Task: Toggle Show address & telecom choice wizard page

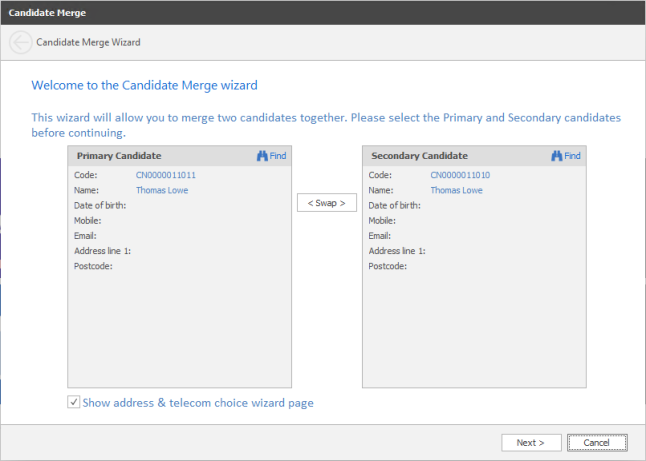Action: pyautogui.click(x=75, y=403)
